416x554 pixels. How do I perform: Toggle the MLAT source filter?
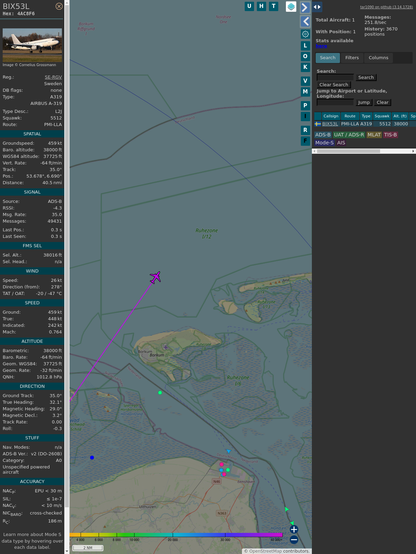(374, 135)
